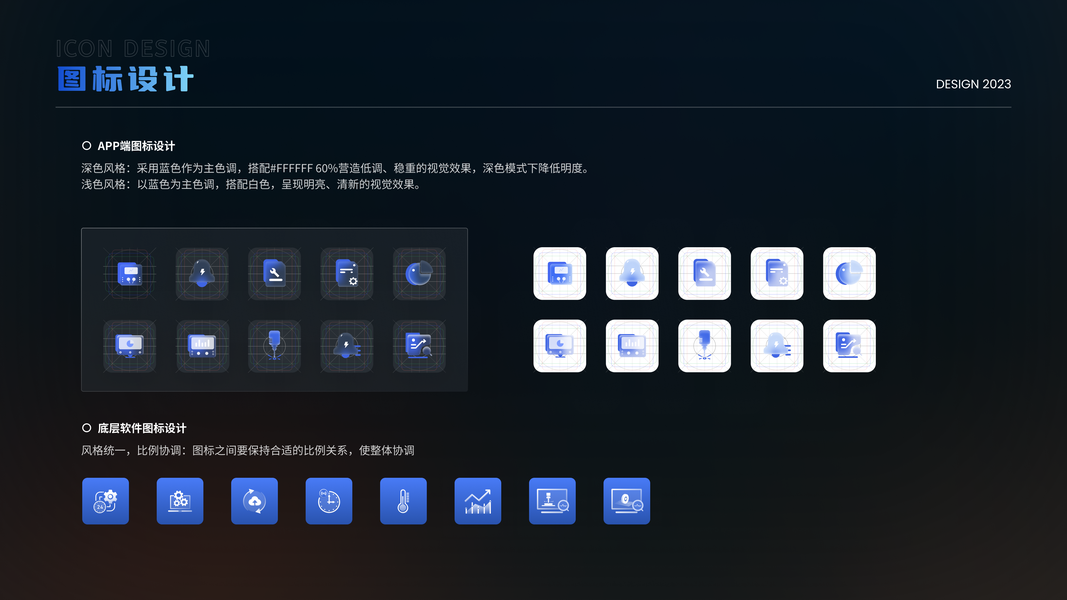This screenshot has height=600, width=1067.
Task: Select the dark-style document with gear icon
Action: 347,273
